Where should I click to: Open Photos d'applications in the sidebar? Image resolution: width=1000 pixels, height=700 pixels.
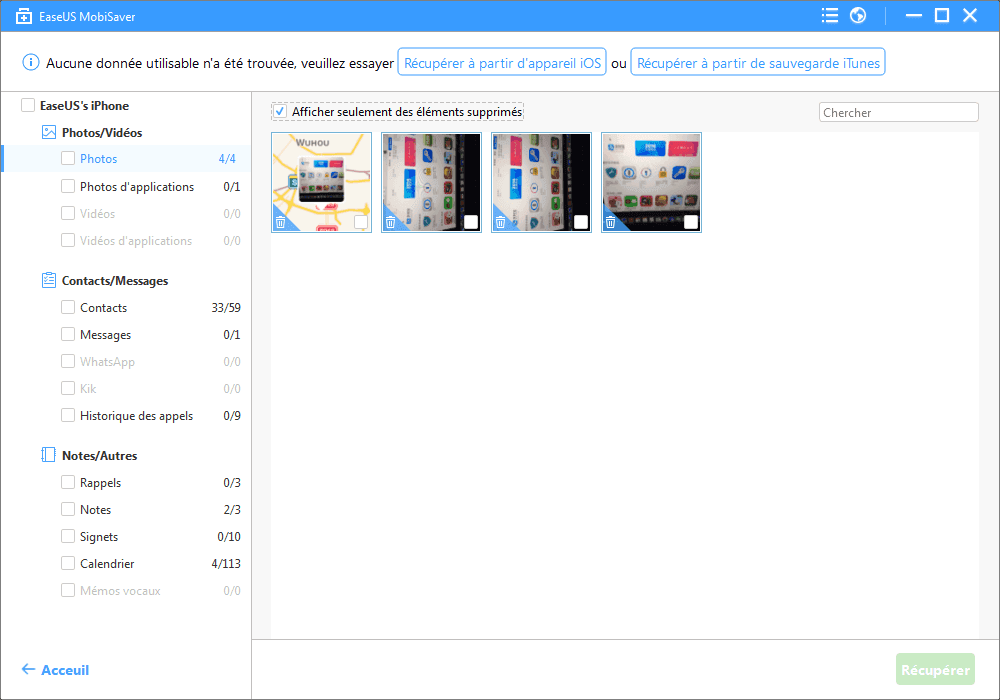pos(137,186)
